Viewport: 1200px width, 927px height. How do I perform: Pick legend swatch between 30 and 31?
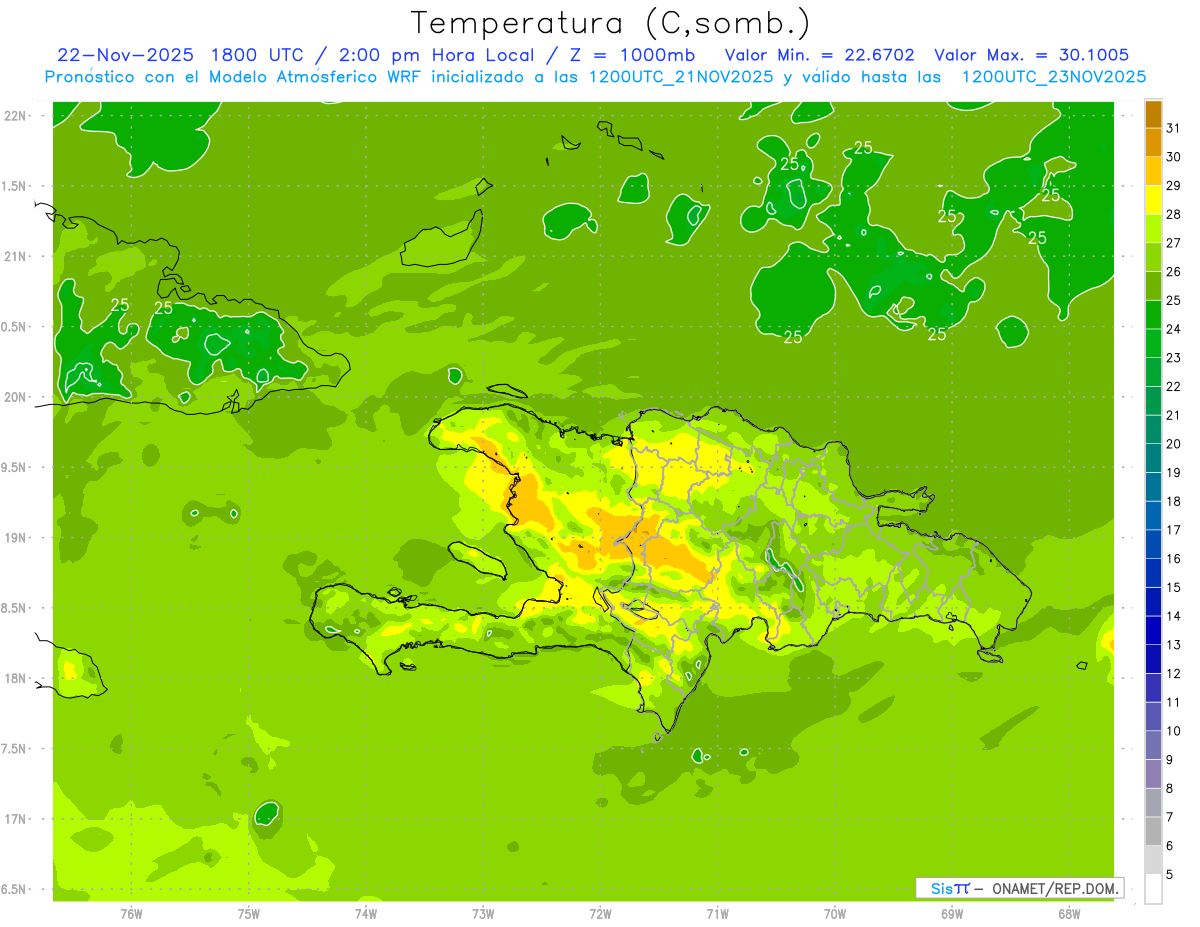click(1153, 143)
